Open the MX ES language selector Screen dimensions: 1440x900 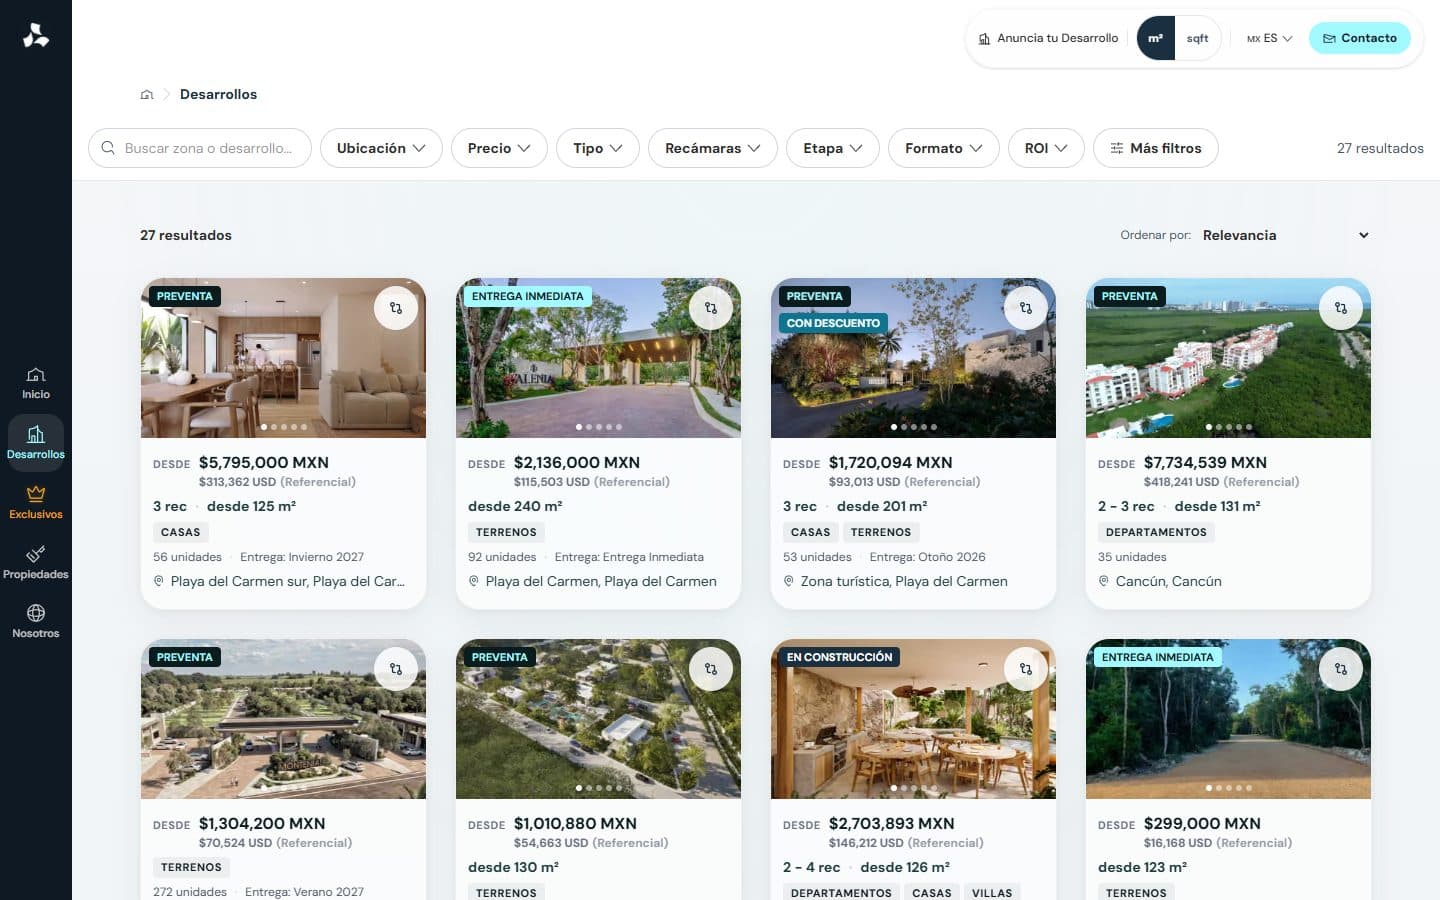[x=1269, y=38]
